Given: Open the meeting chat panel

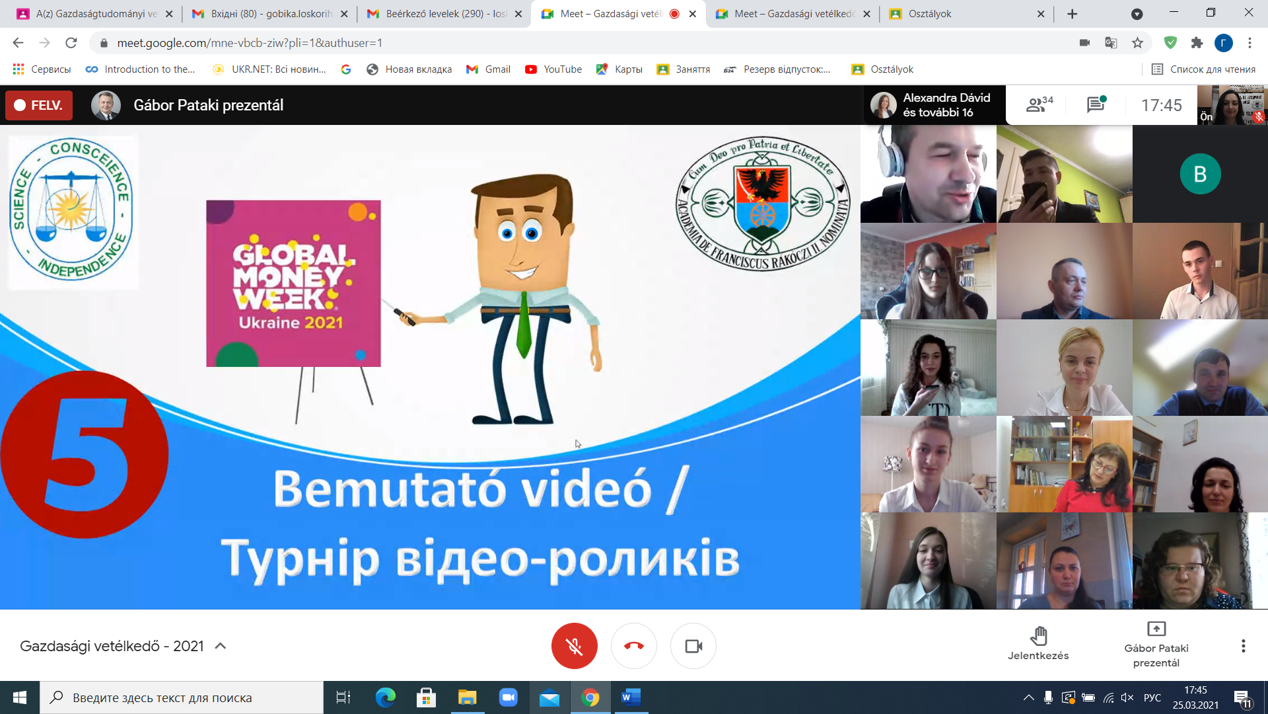Looking at the screenshot, I should pos(1096,104).
